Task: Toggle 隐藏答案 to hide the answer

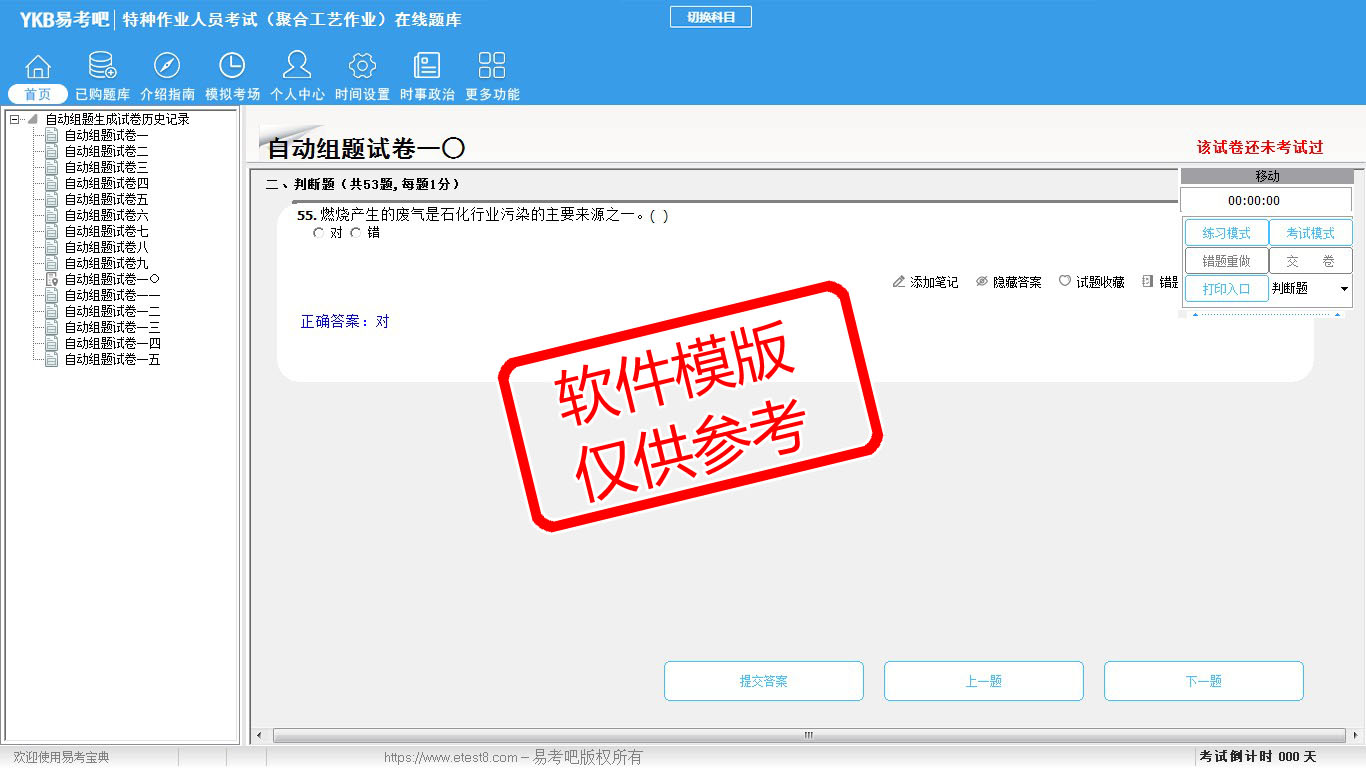Action: [x=1008, y=283]
